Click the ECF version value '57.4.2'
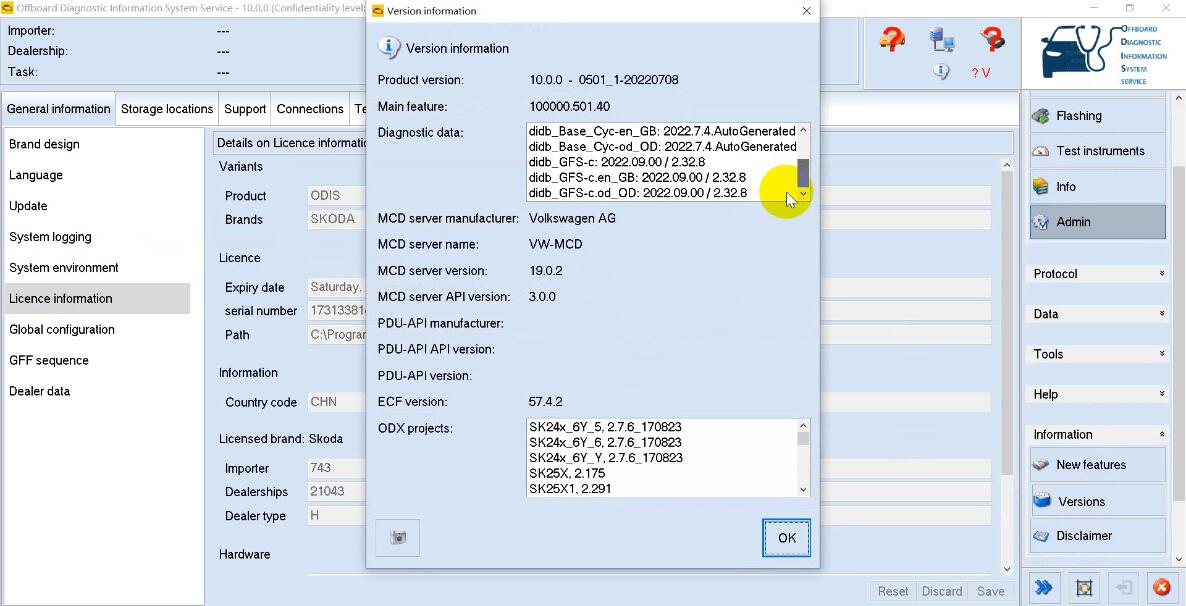This screenshot has width=1186, height=606. click(545, 401)
